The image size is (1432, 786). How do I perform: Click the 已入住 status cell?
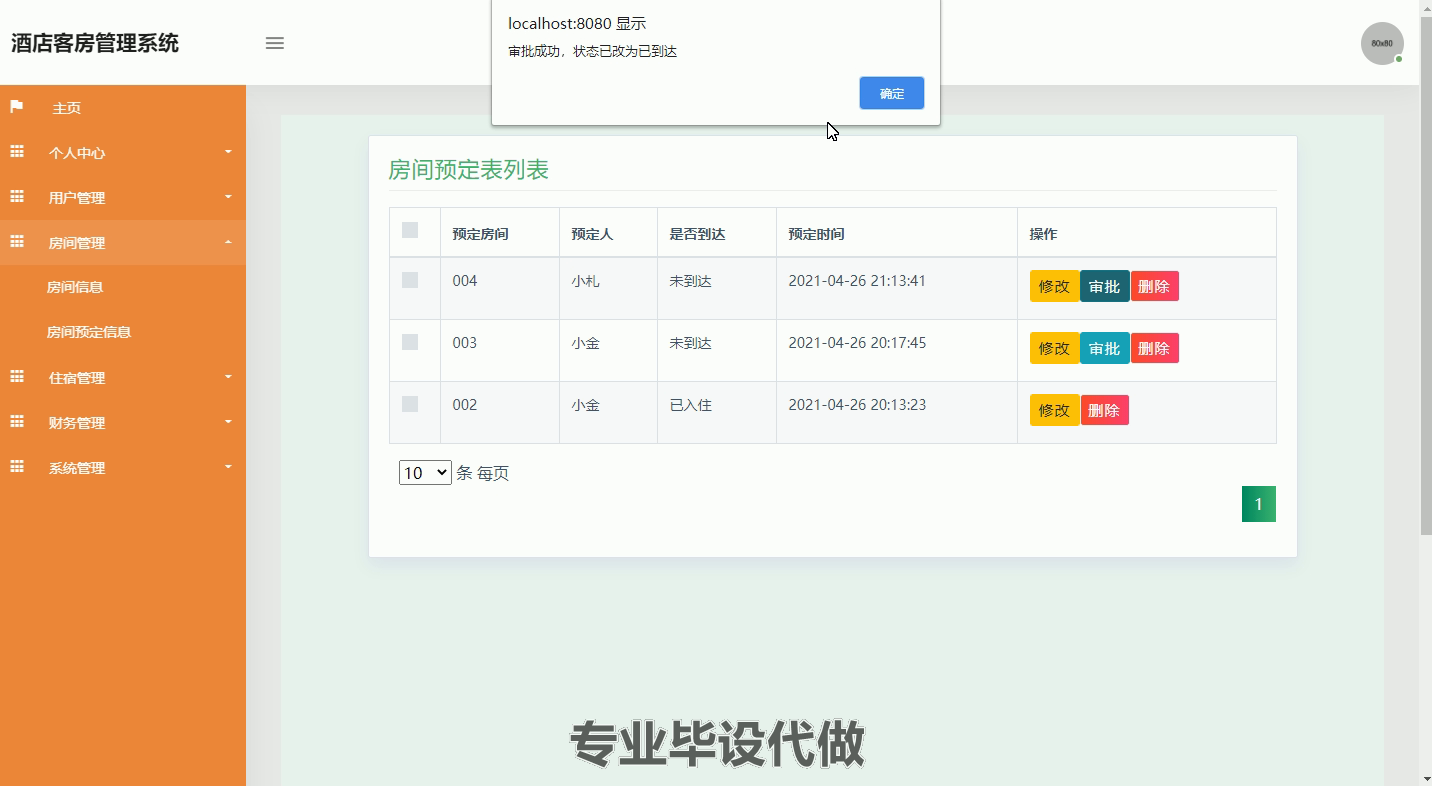(690, 405)
